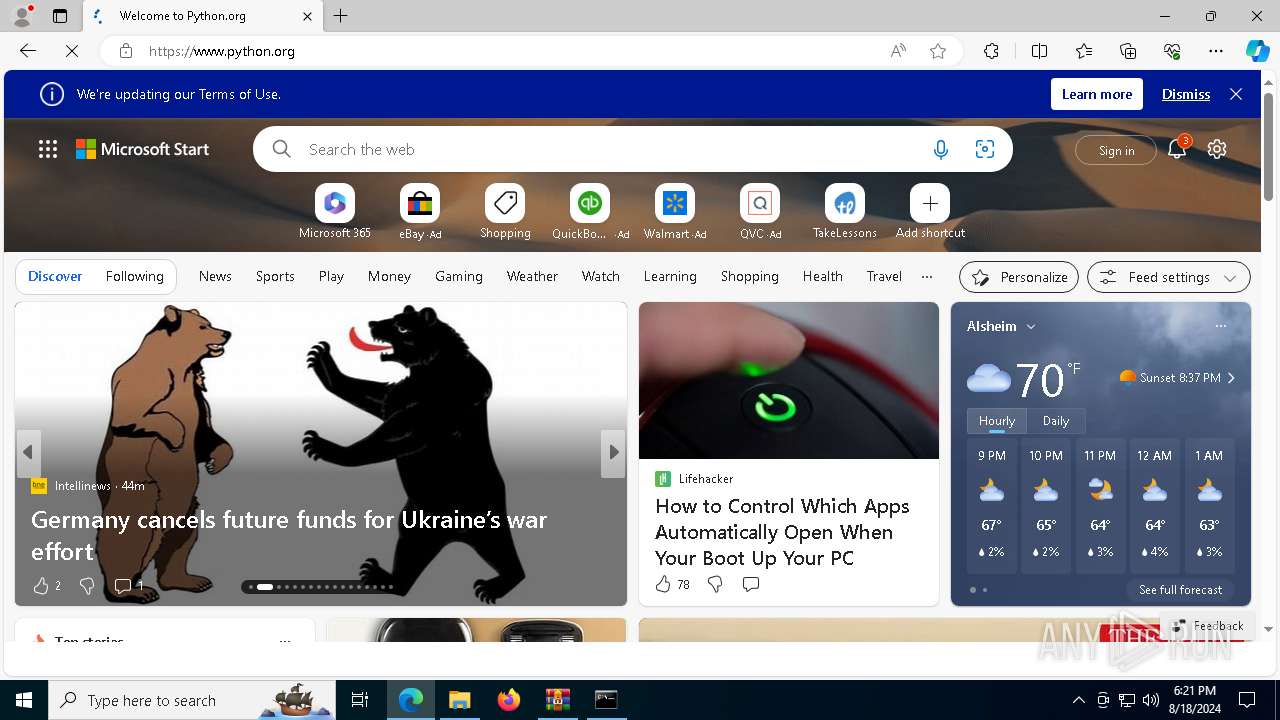Like the Lifehacker startup apps article

click(663, 584)
